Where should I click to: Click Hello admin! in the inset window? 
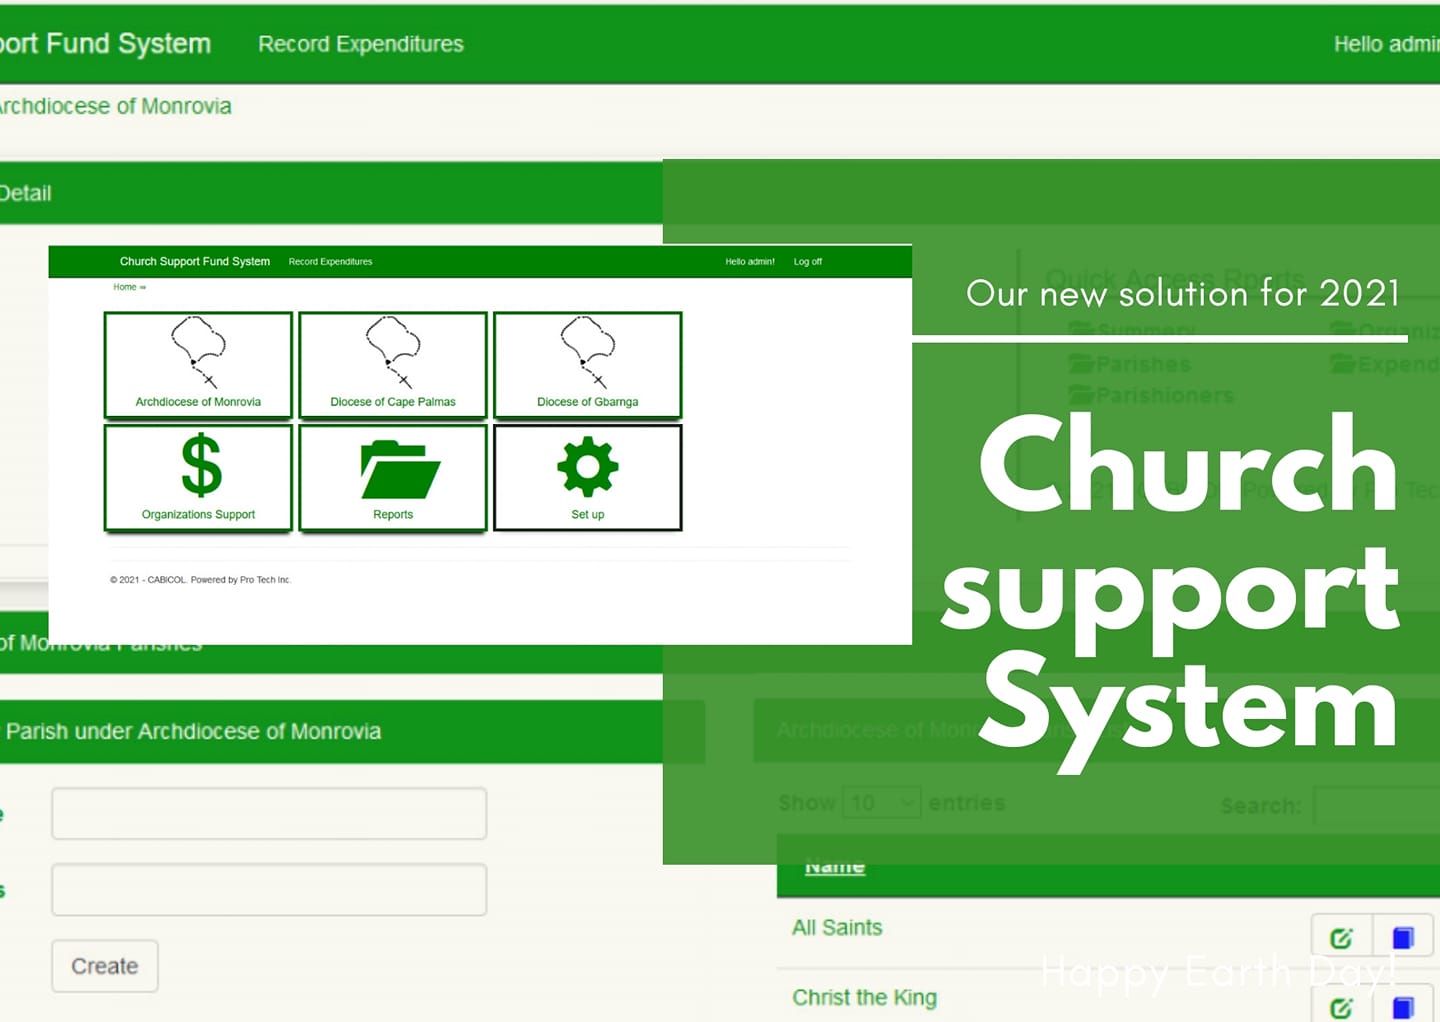(750, 262)
